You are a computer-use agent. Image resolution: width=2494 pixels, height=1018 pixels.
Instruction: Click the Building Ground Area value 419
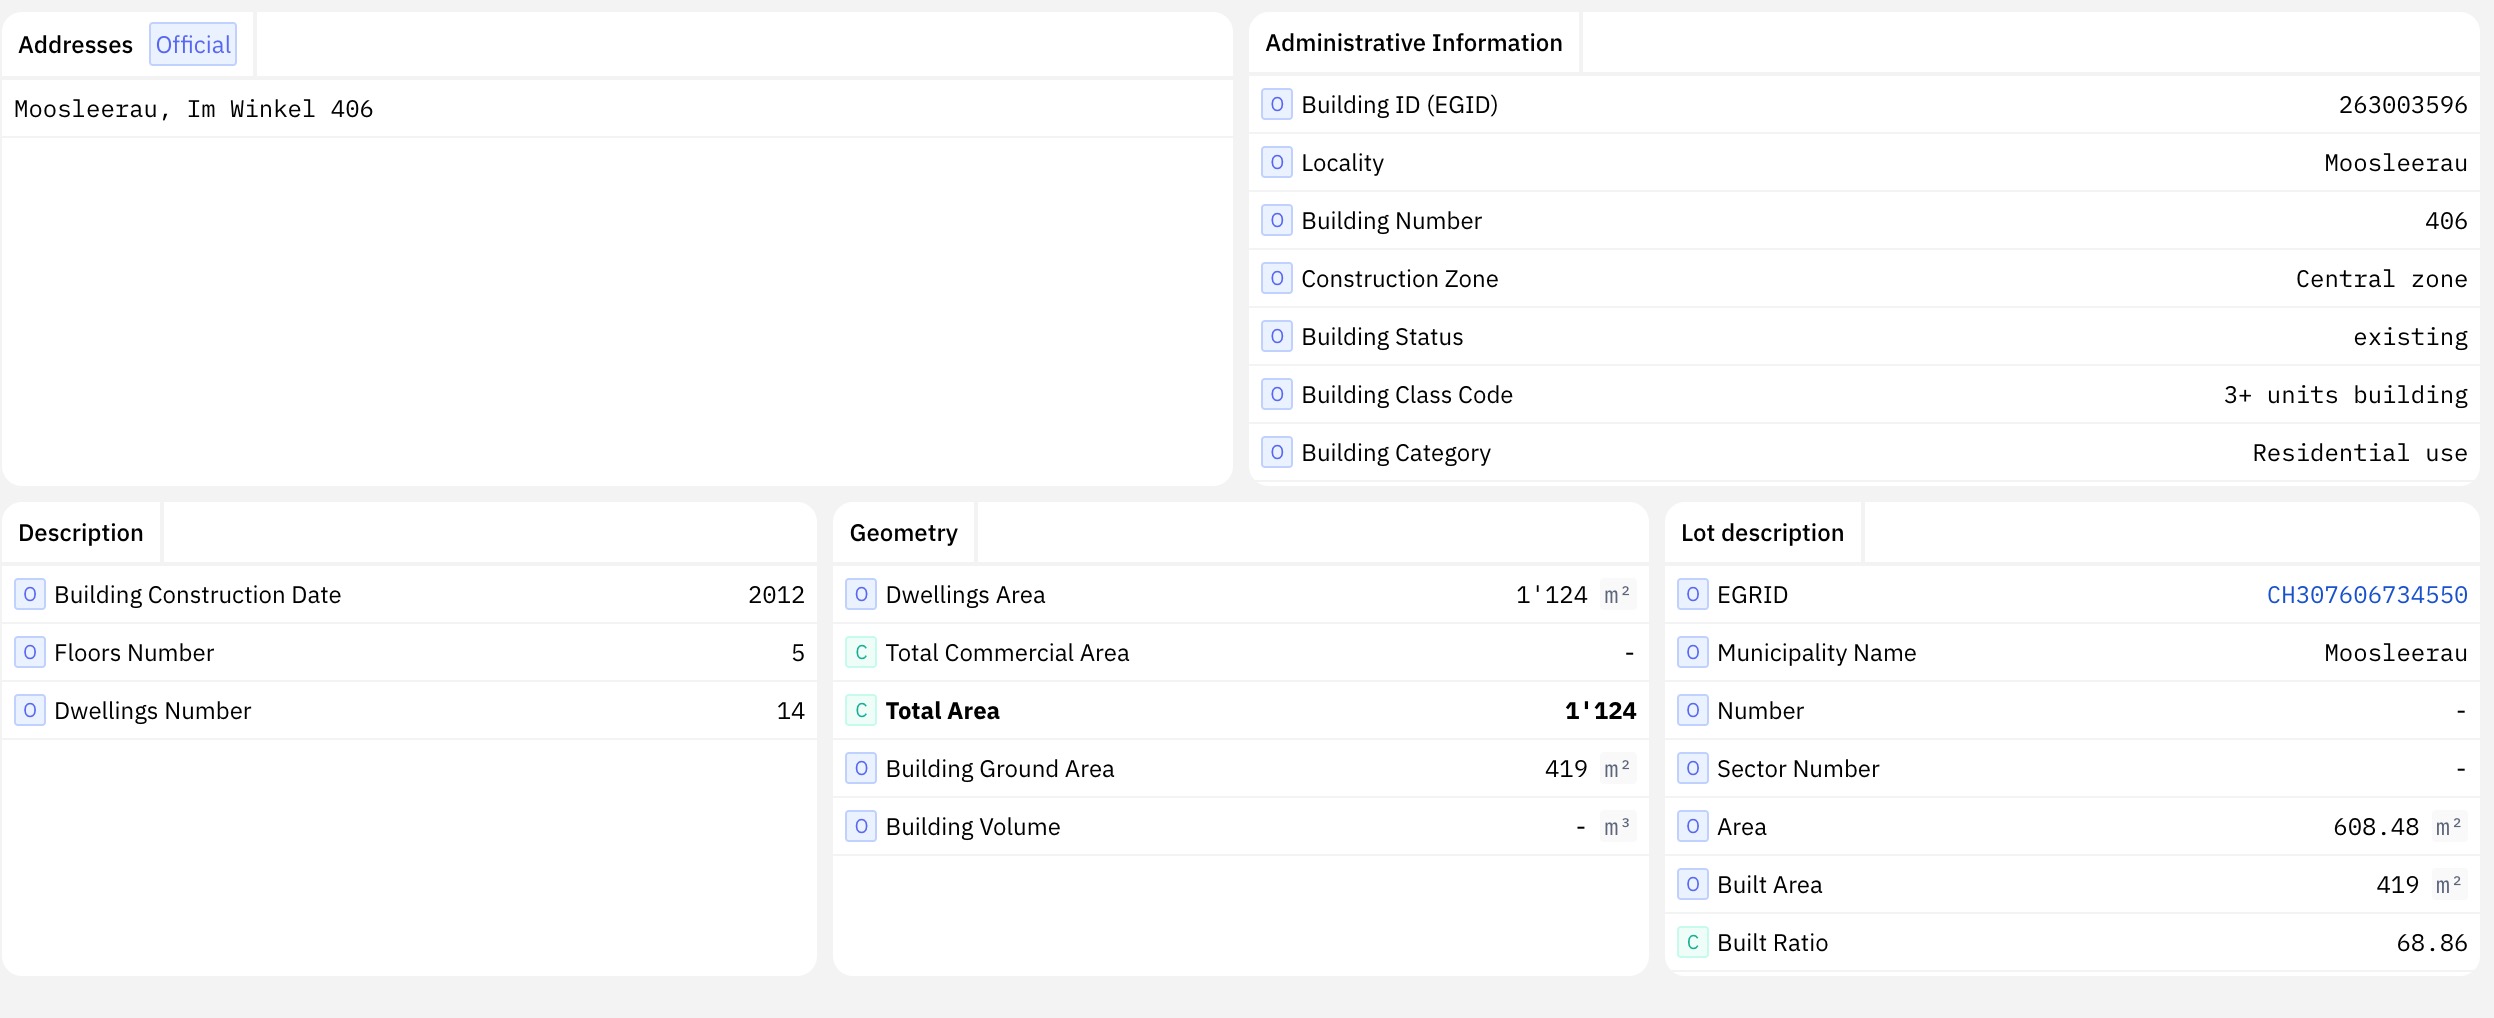[1566, 769]
